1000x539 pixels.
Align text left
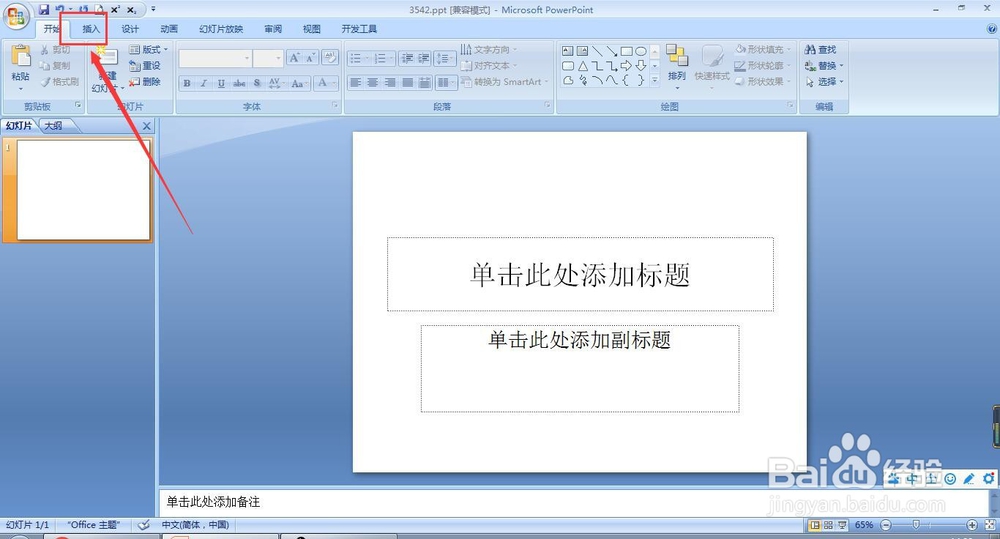tap(356, 82)
